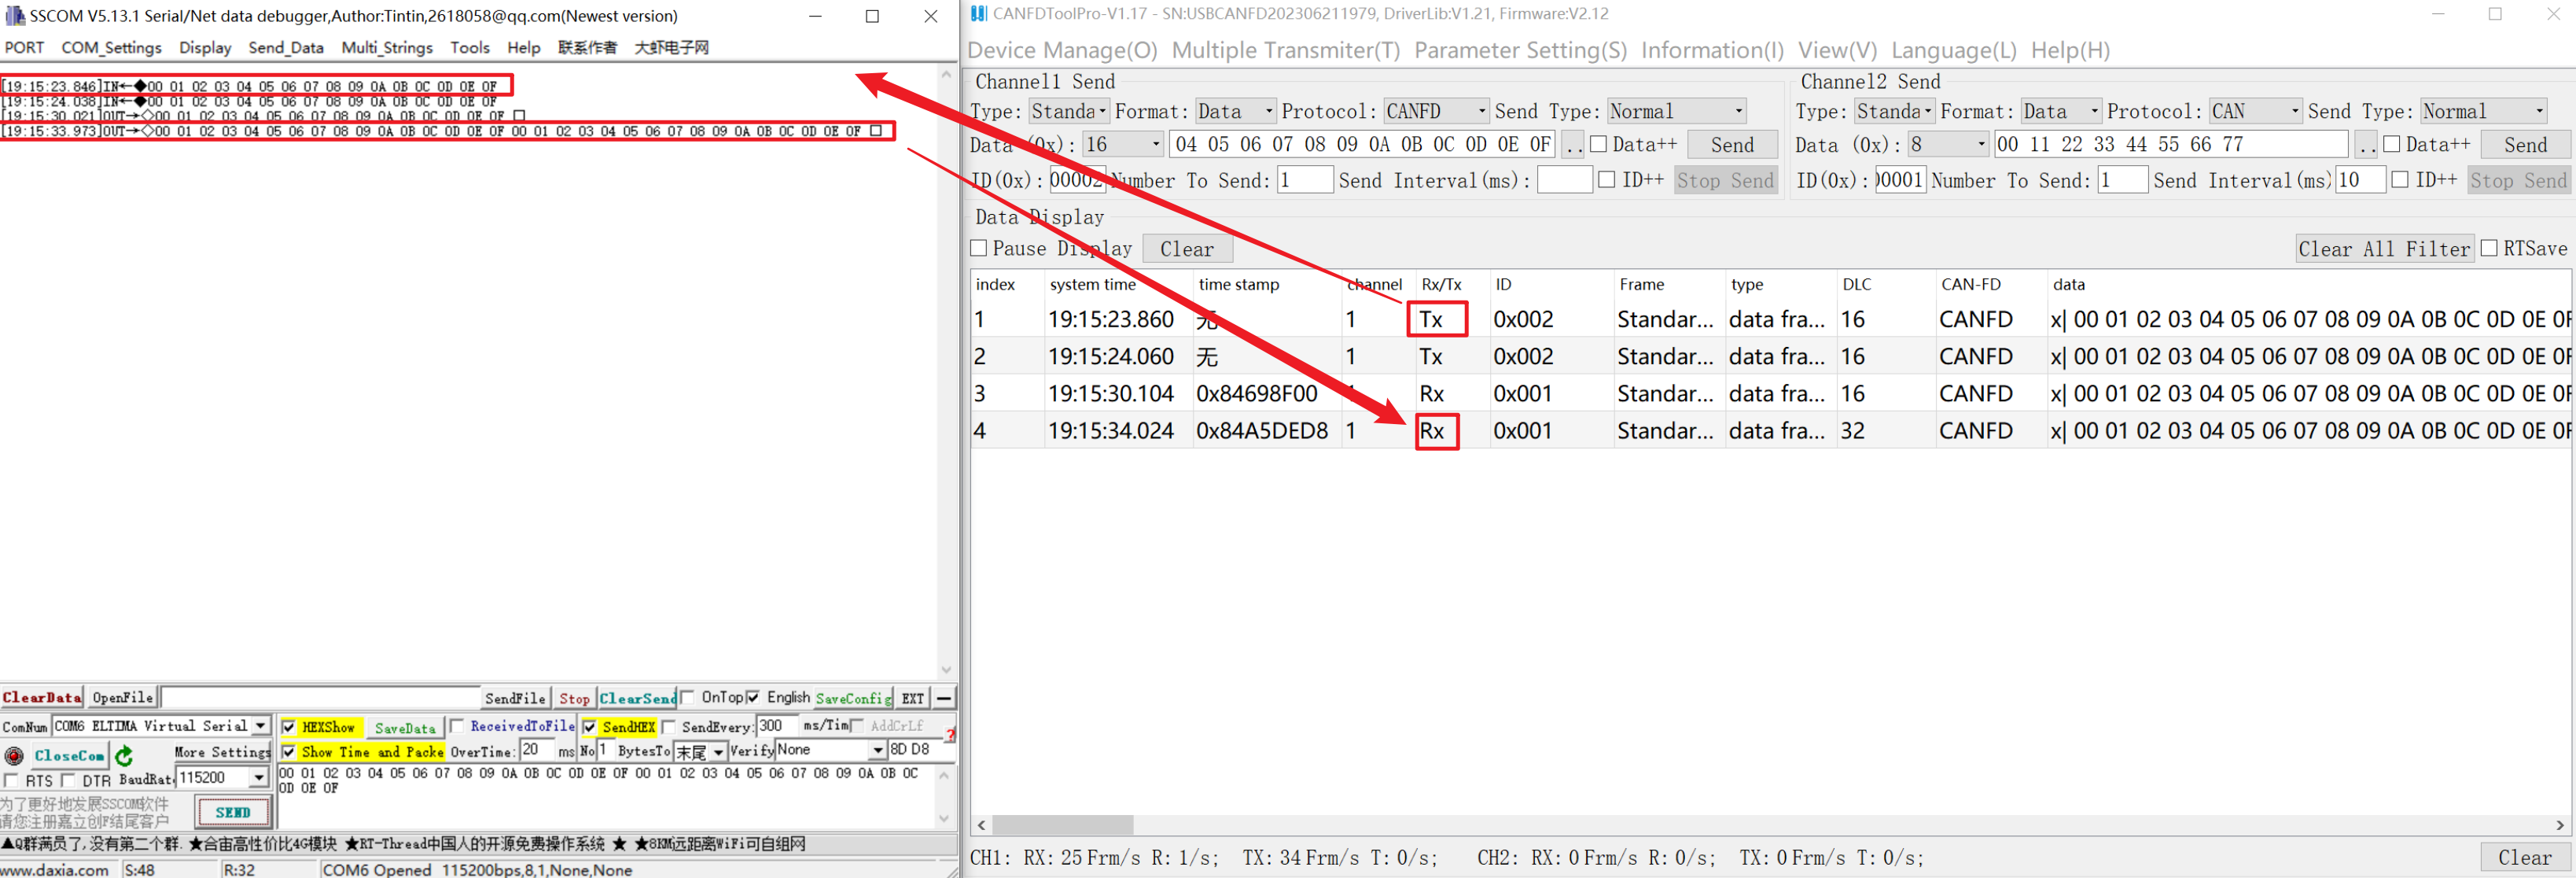Open the BaudRate dropdown
The image size is (2576, 878).
(x=259, y=778)
